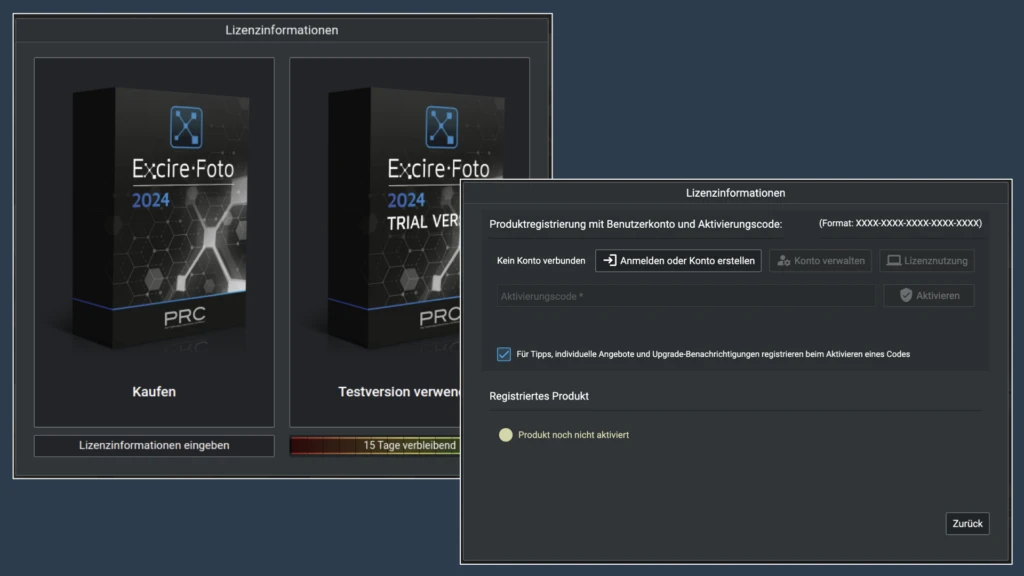
Task: Click the Produkt noch nicht aktiviert status dot
Action: click(505, 435)
